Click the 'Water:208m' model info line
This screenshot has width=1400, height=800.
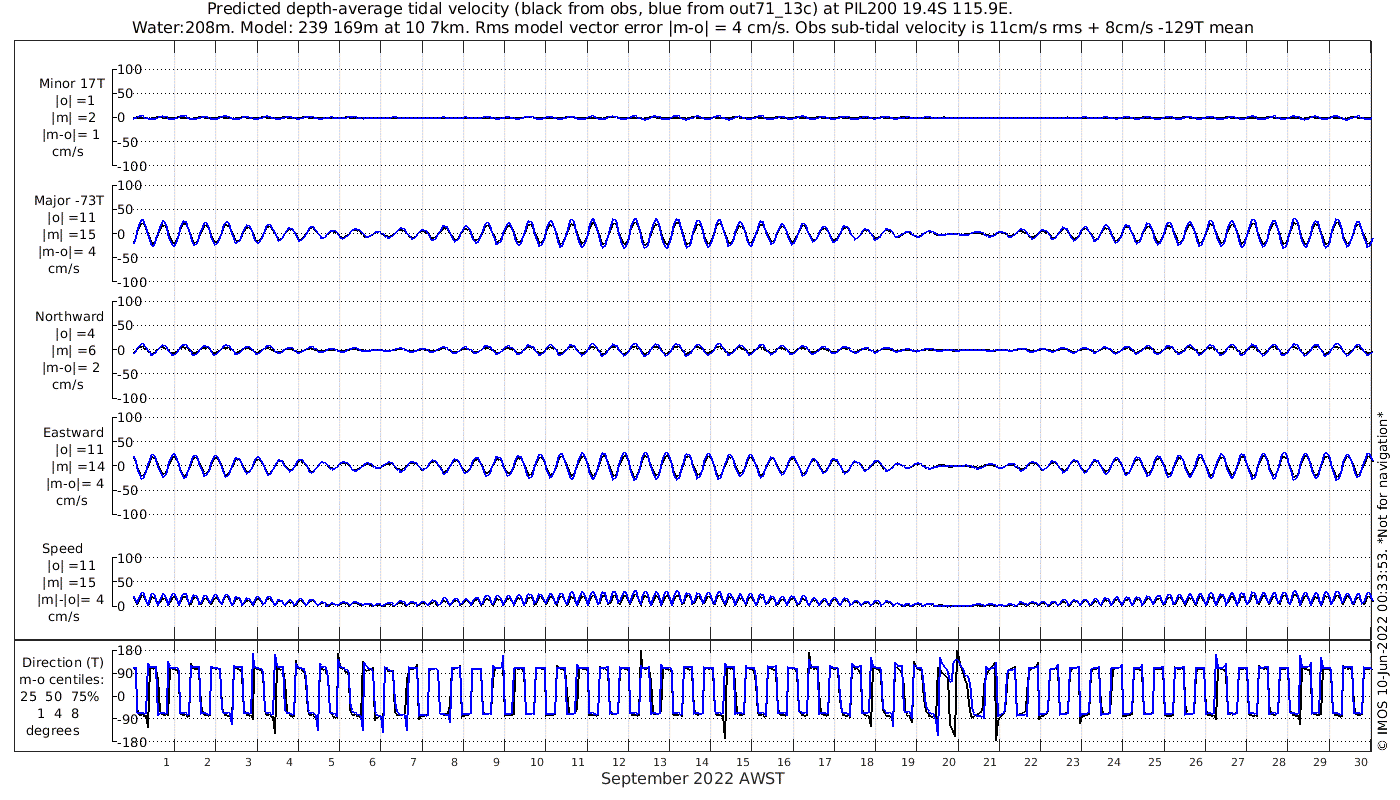pos(692,27)
